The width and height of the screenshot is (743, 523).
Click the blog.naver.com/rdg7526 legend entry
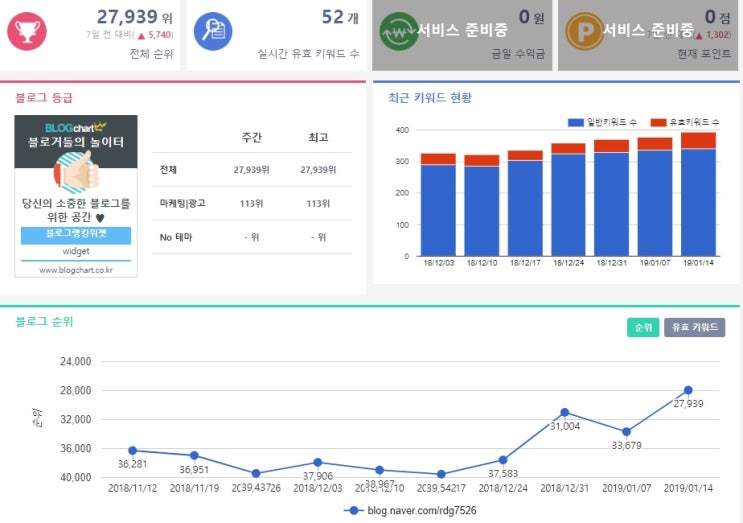tap(410, 510)
